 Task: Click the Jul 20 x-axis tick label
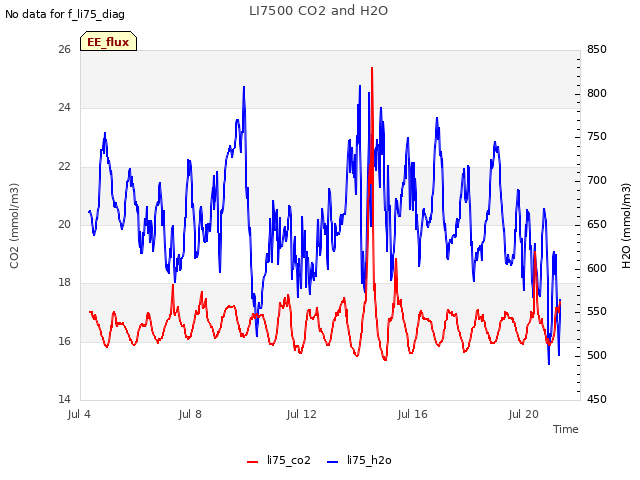coord(524,414)
